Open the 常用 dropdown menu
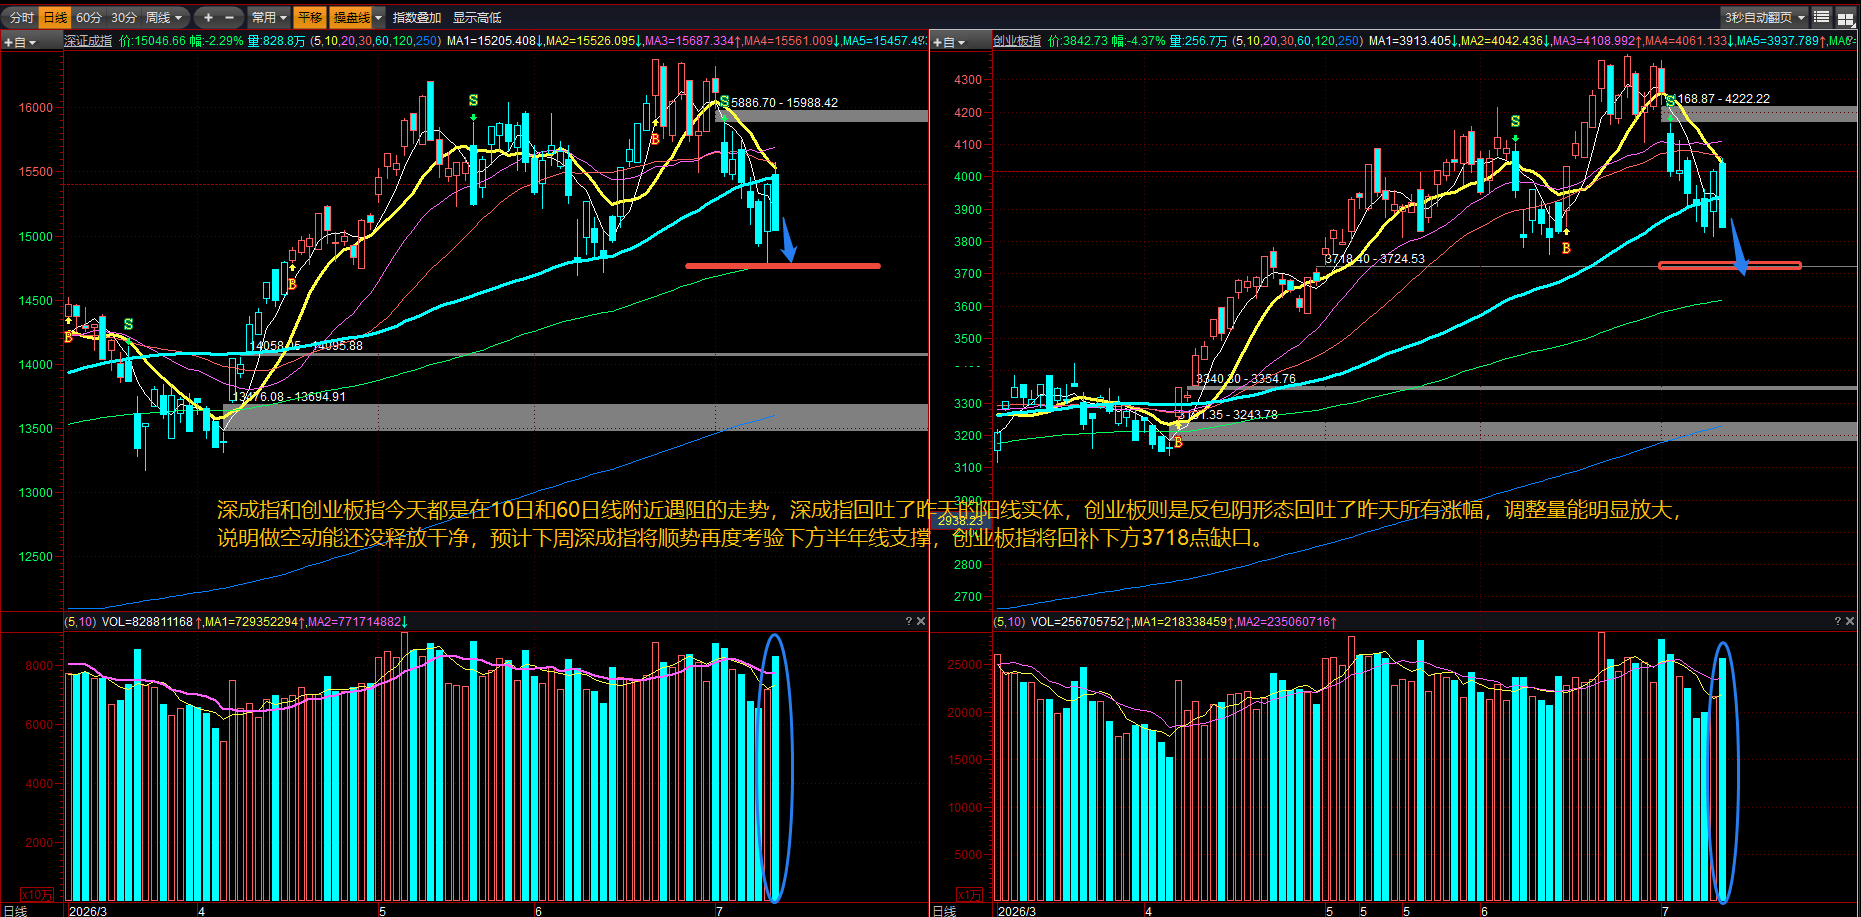 269,17
